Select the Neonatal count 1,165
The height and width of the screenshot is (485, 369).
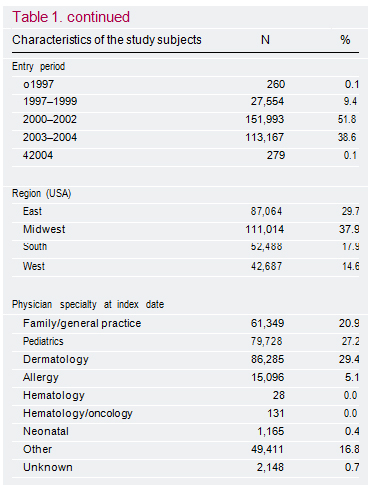pos(270,431)
